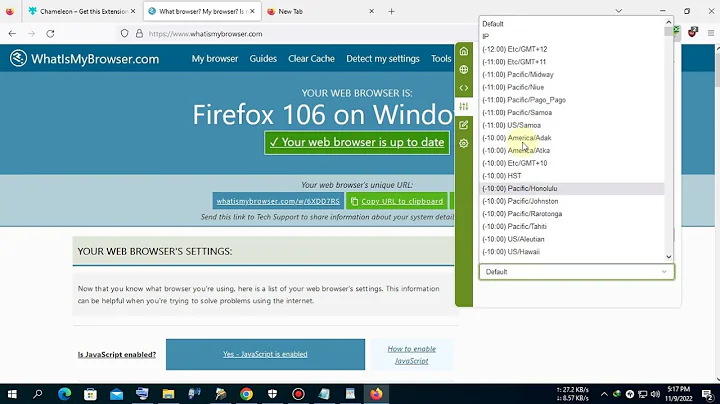Open Microsoft Store from taskbar
Viewport: 720px width, 404px height.
coord(90,394)
